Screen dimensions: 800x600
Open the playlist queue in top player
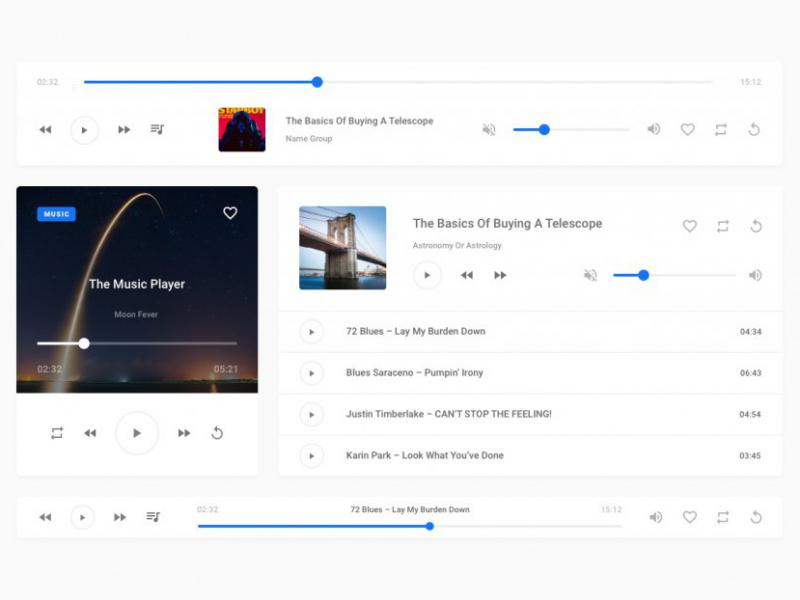pos(157,129)
